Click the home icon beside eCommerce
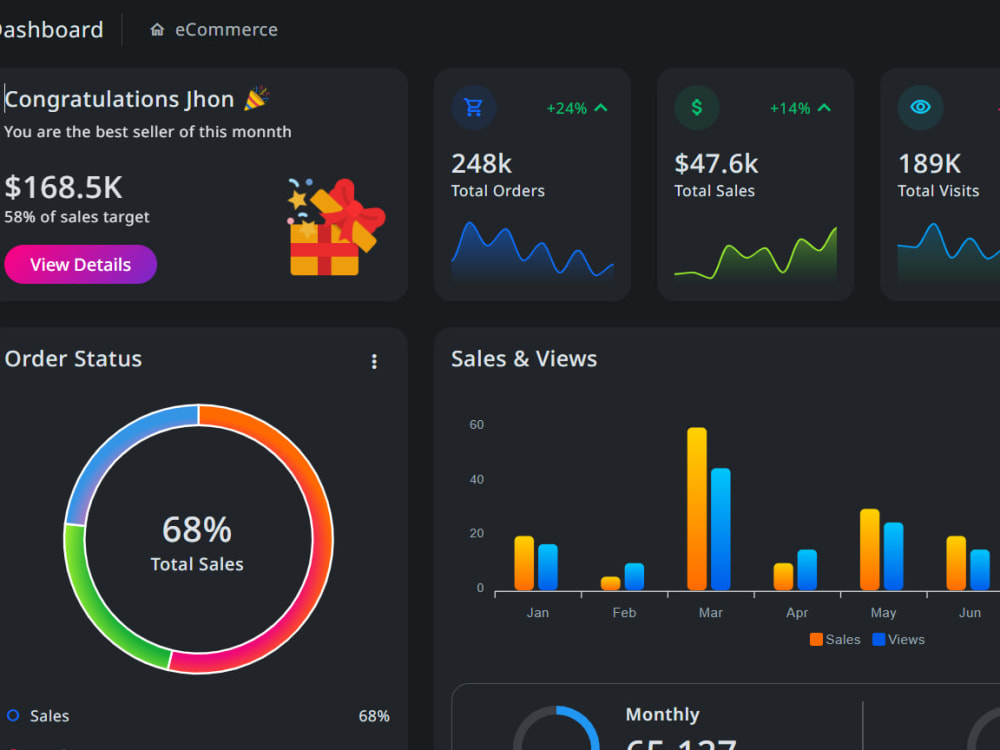The image size is (1000, 750). click(157, 30)
